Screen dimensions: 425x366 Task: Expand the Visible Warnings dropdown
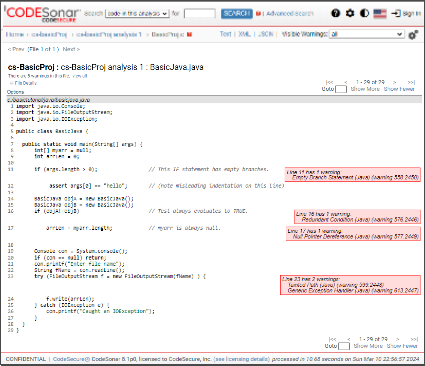click(x=367, y=34)
